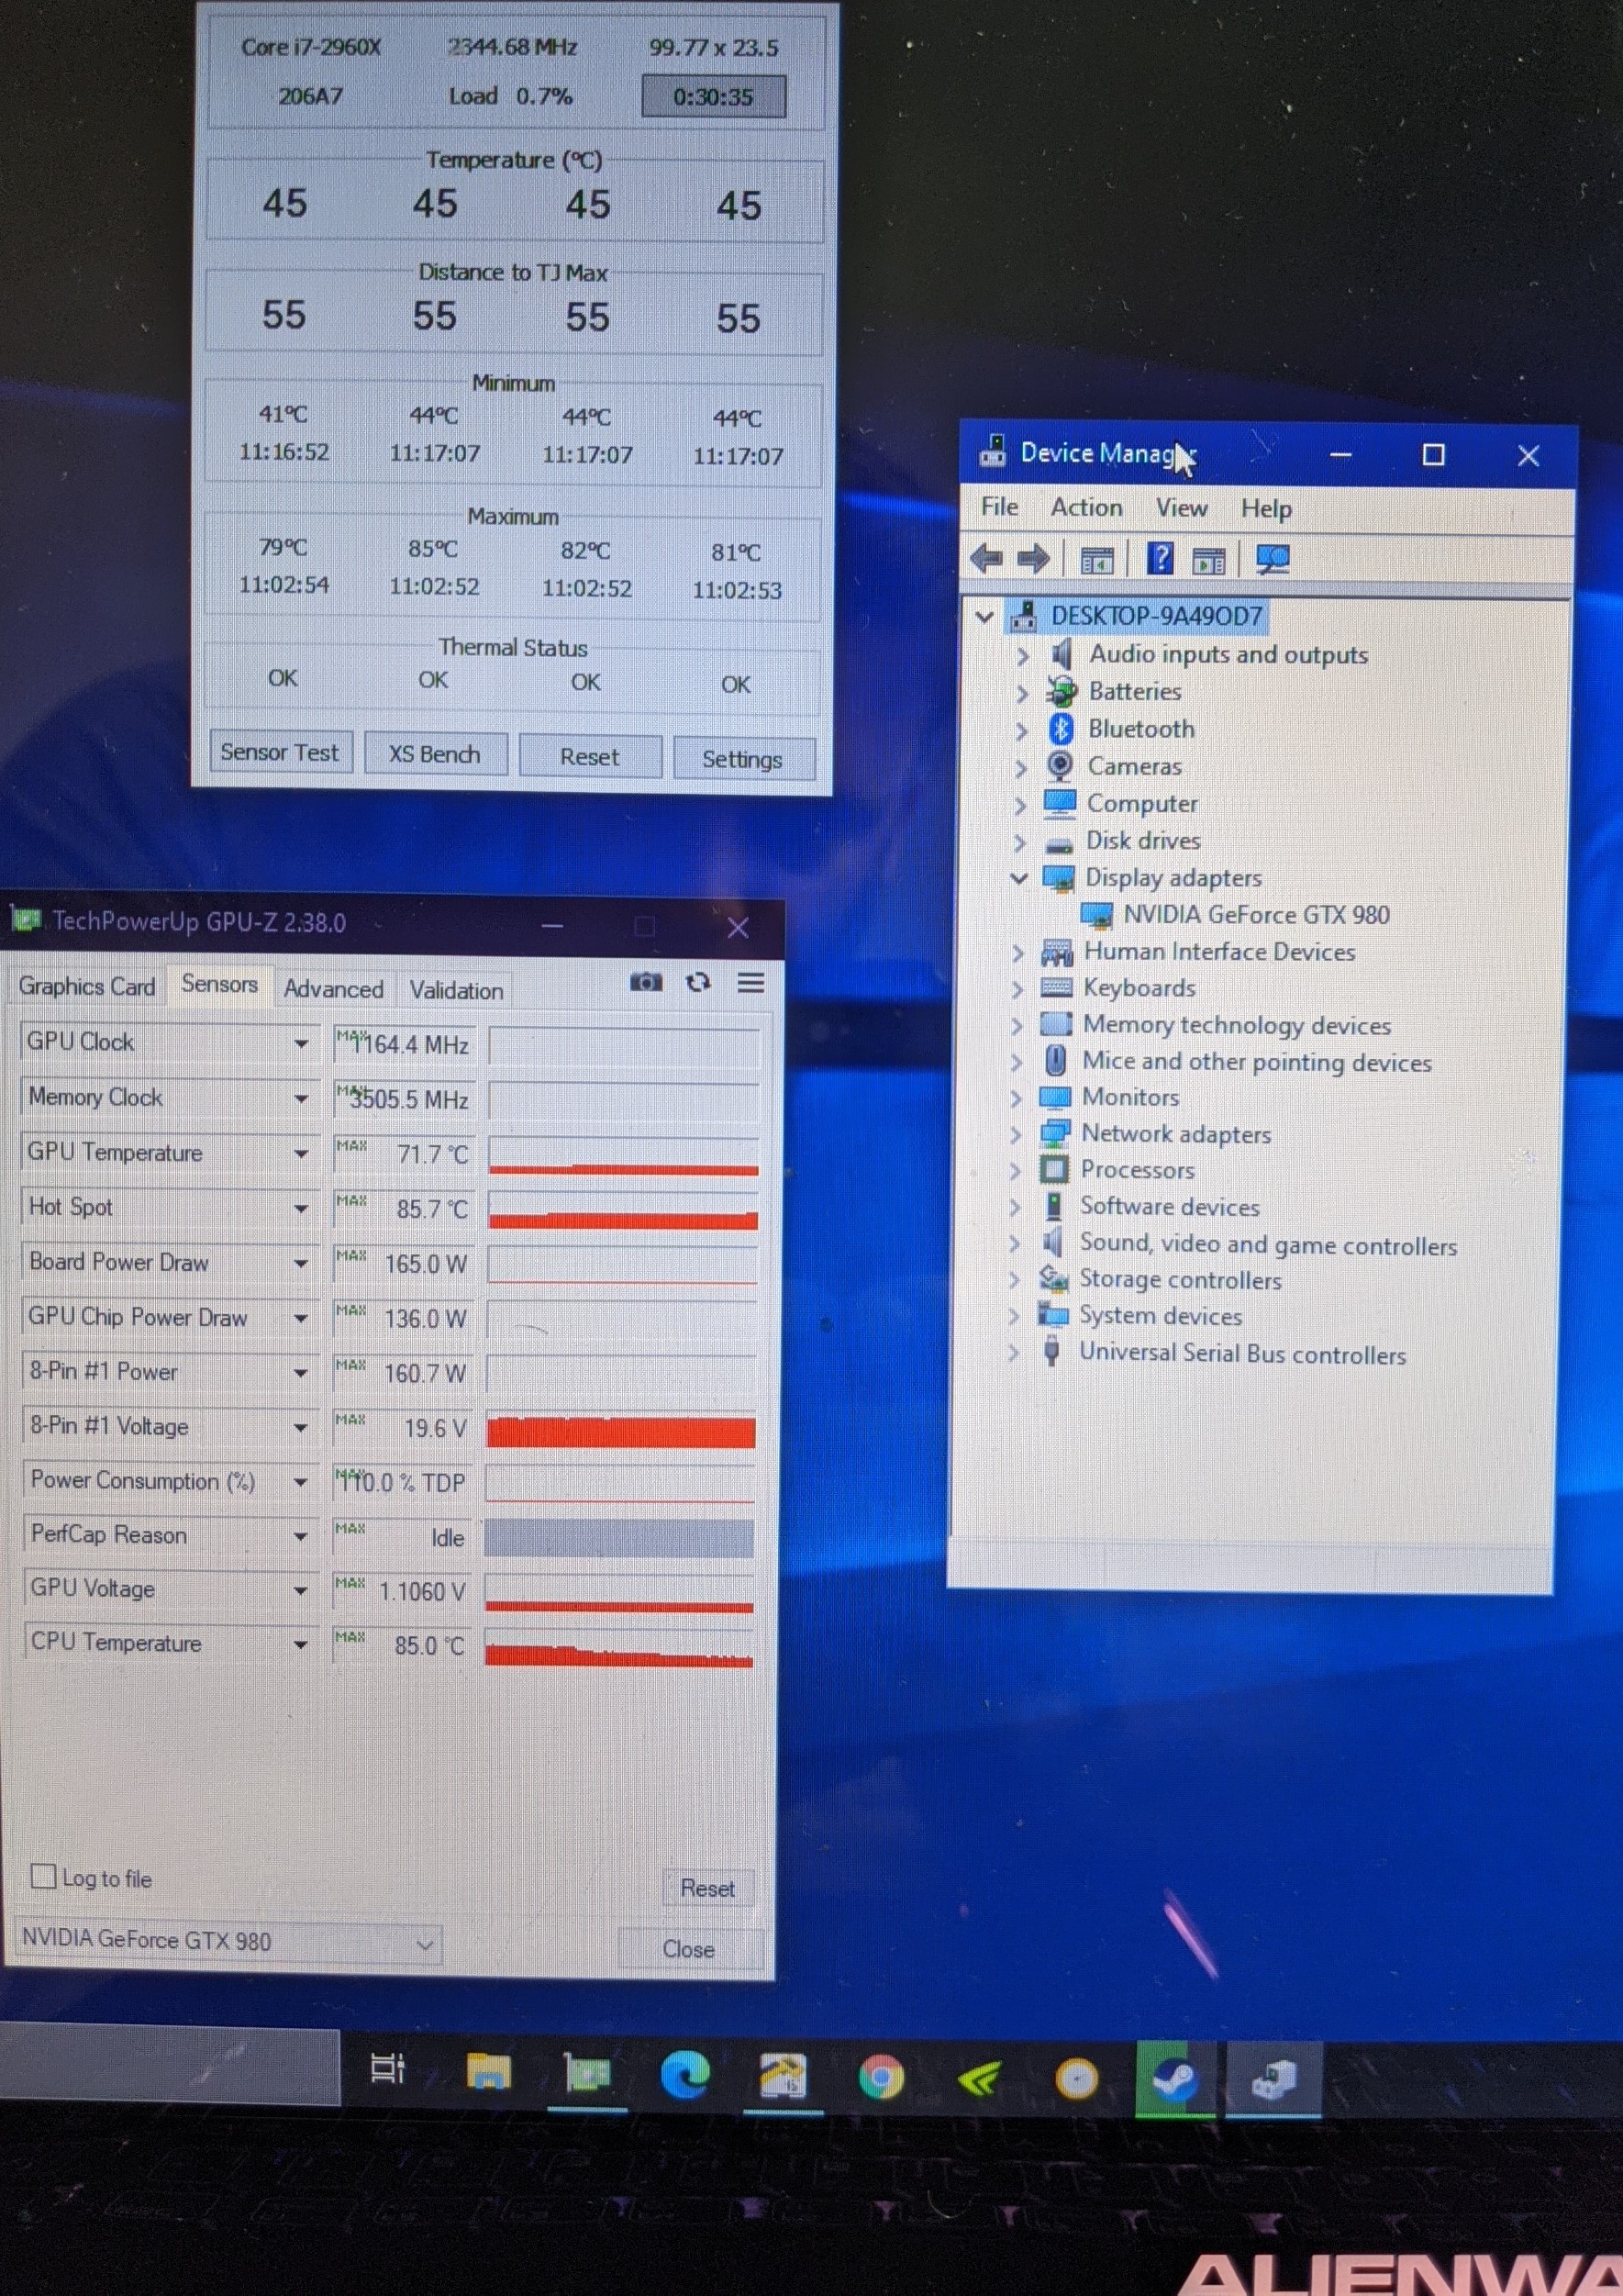Click Device Manager taskbar icon

[1273, 2080]
